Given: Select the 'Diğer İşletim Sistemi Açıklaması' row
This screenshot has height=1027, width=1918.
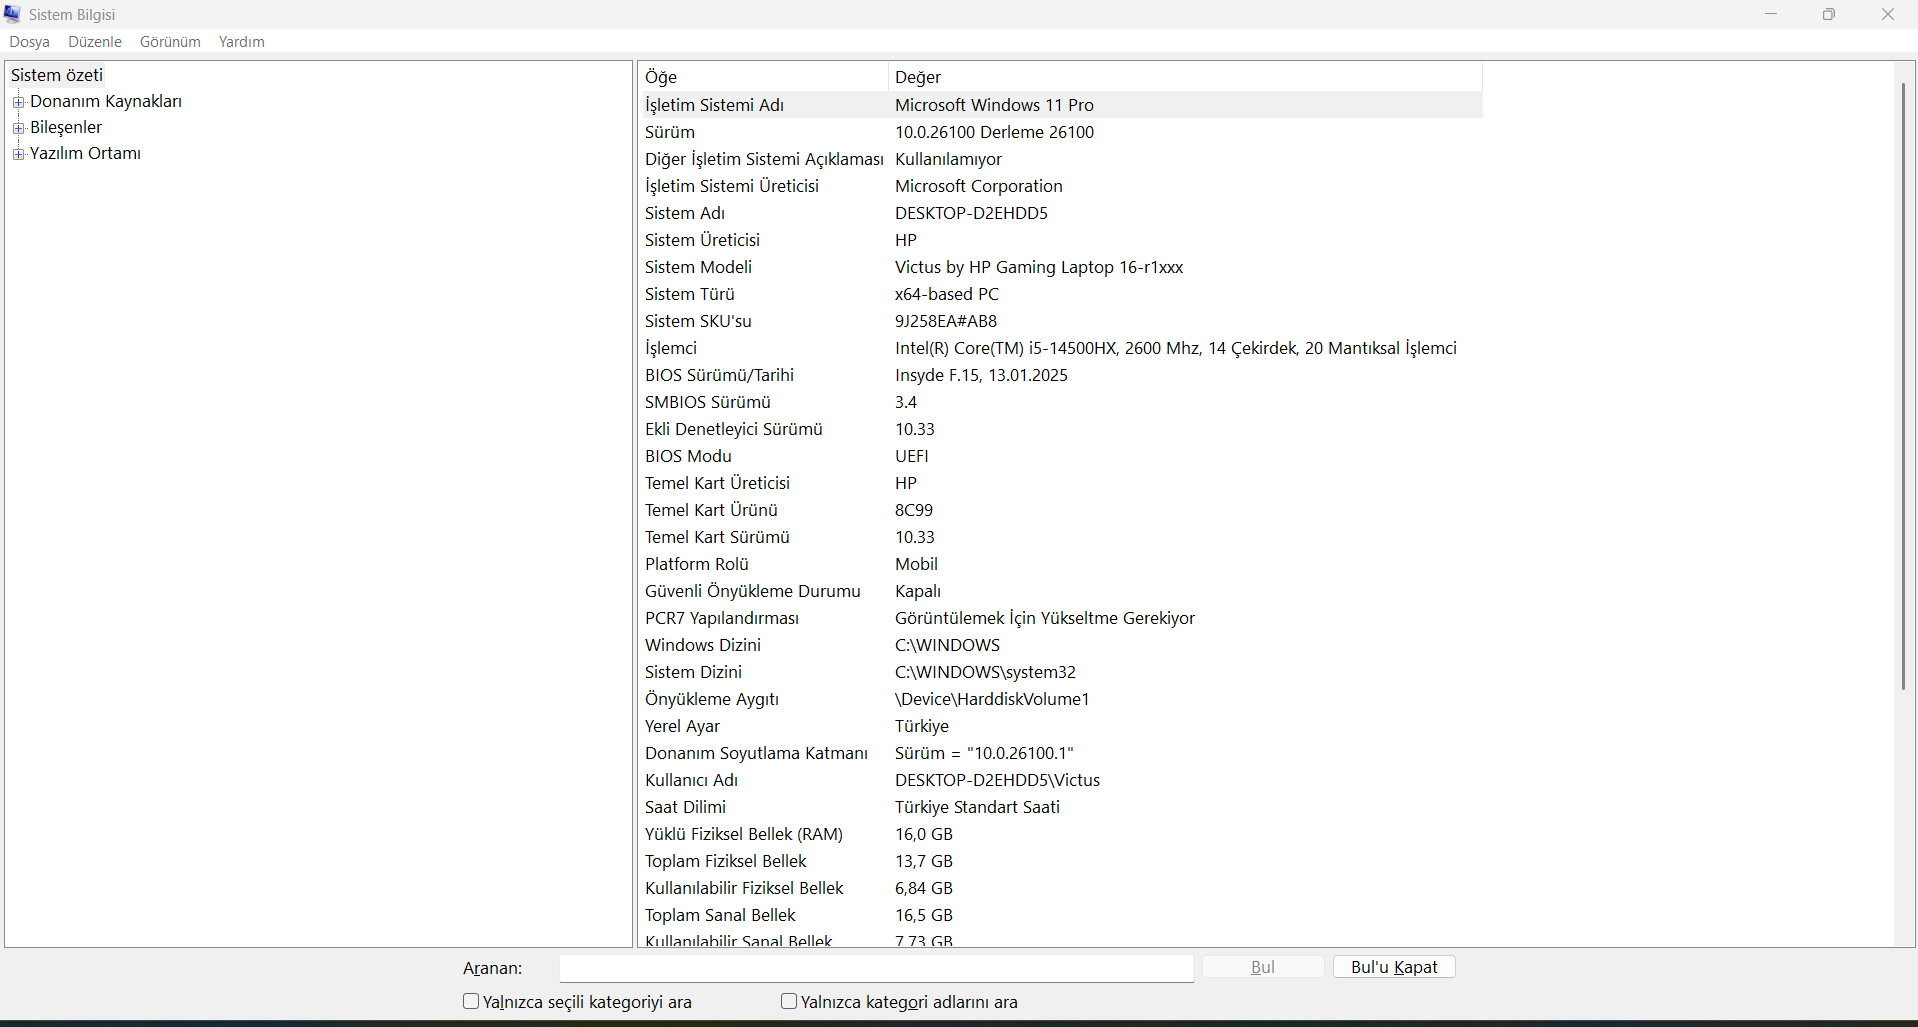Looking at the screenshot, I should coord(1061,159).
